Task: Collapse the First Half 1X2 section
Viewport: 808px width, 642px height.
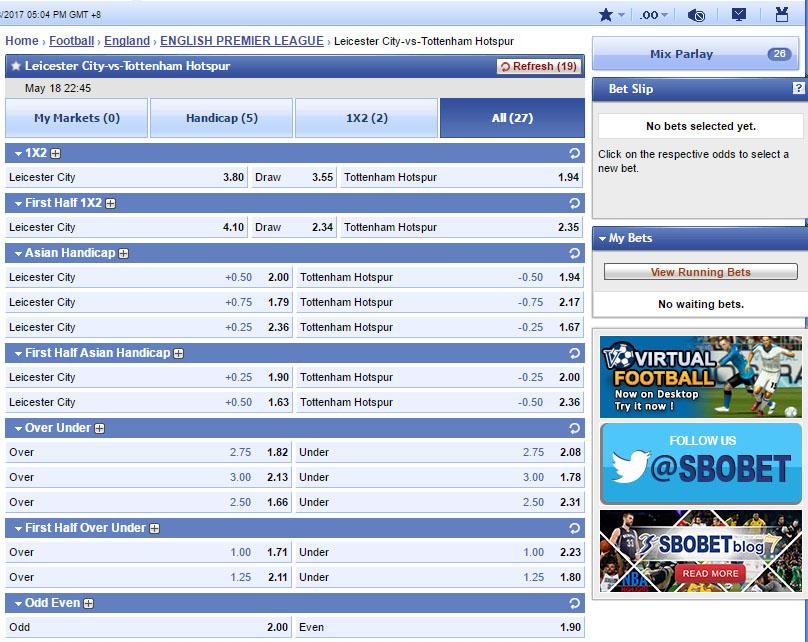Action: click(x=18, y=204)
